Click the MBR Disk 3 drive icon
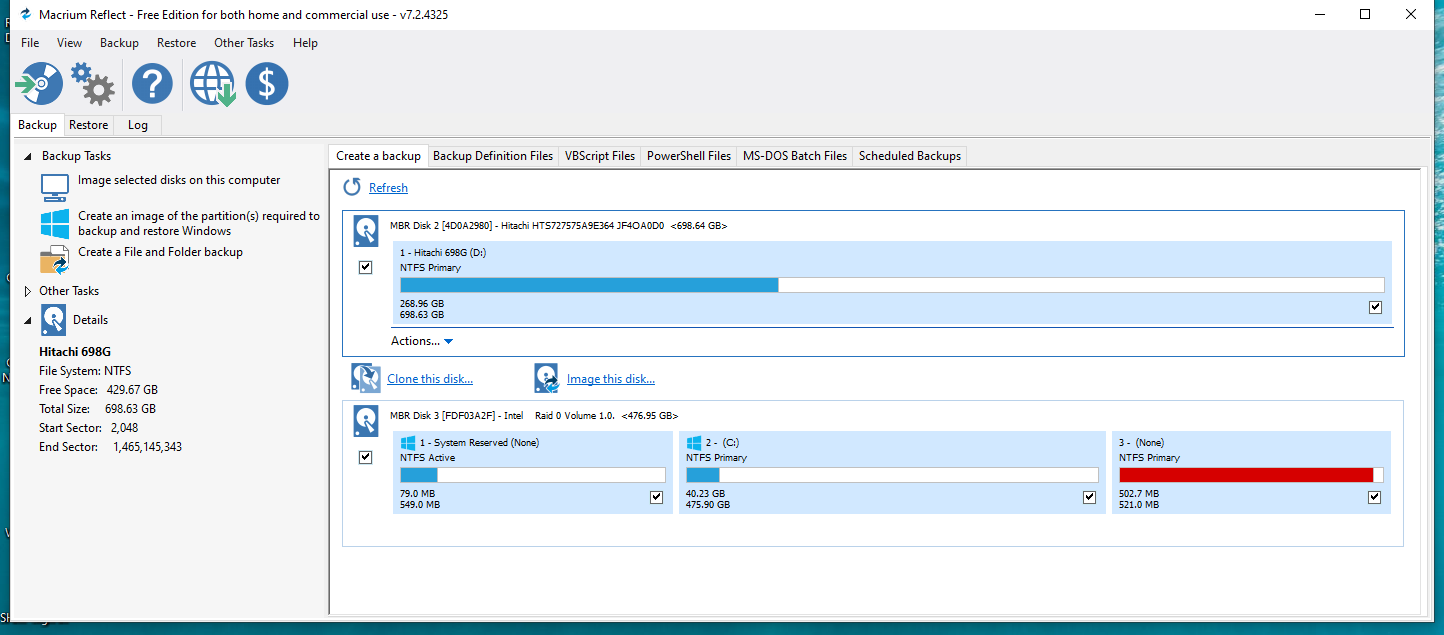Image resolution: width=1444 pixels, height=635 pixels. pyautogui.click(x=367, y=421)
